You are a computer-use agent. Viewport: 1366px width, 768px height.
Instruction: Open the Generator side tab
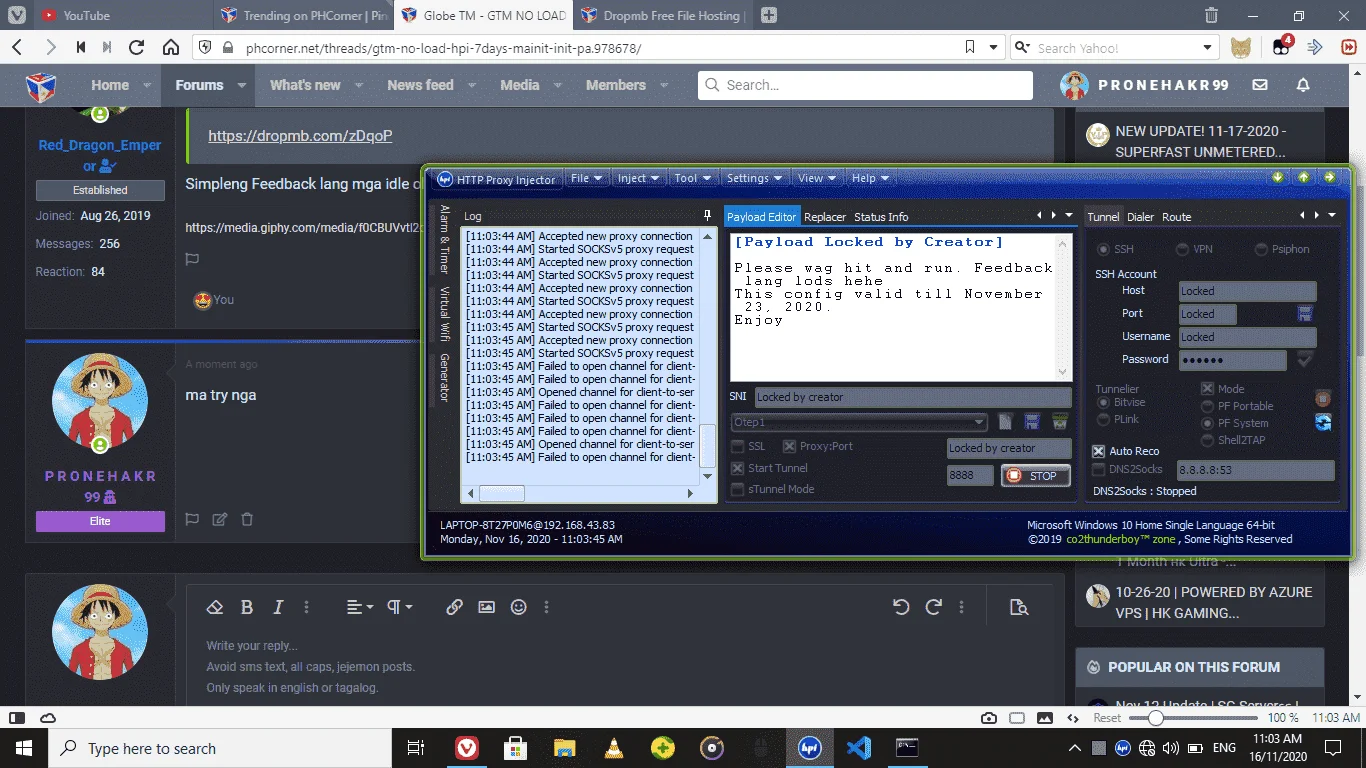(444, 377)
